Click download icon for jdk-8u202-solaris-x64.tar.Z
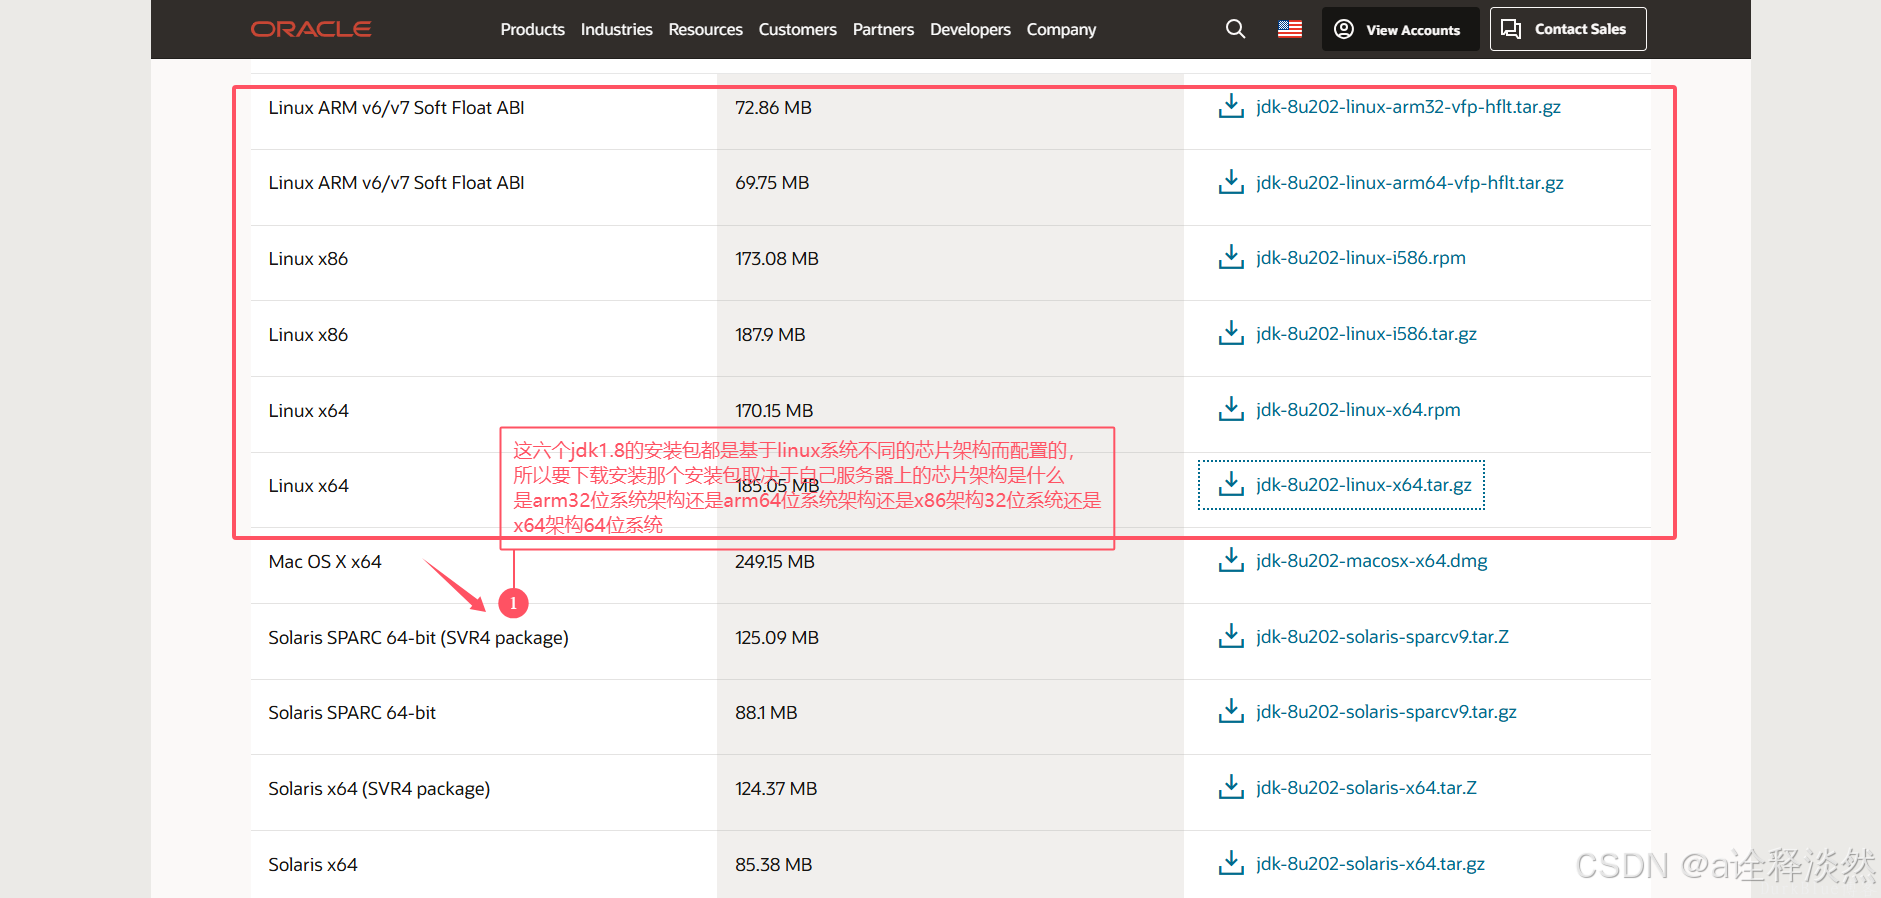 [1231, 787]
